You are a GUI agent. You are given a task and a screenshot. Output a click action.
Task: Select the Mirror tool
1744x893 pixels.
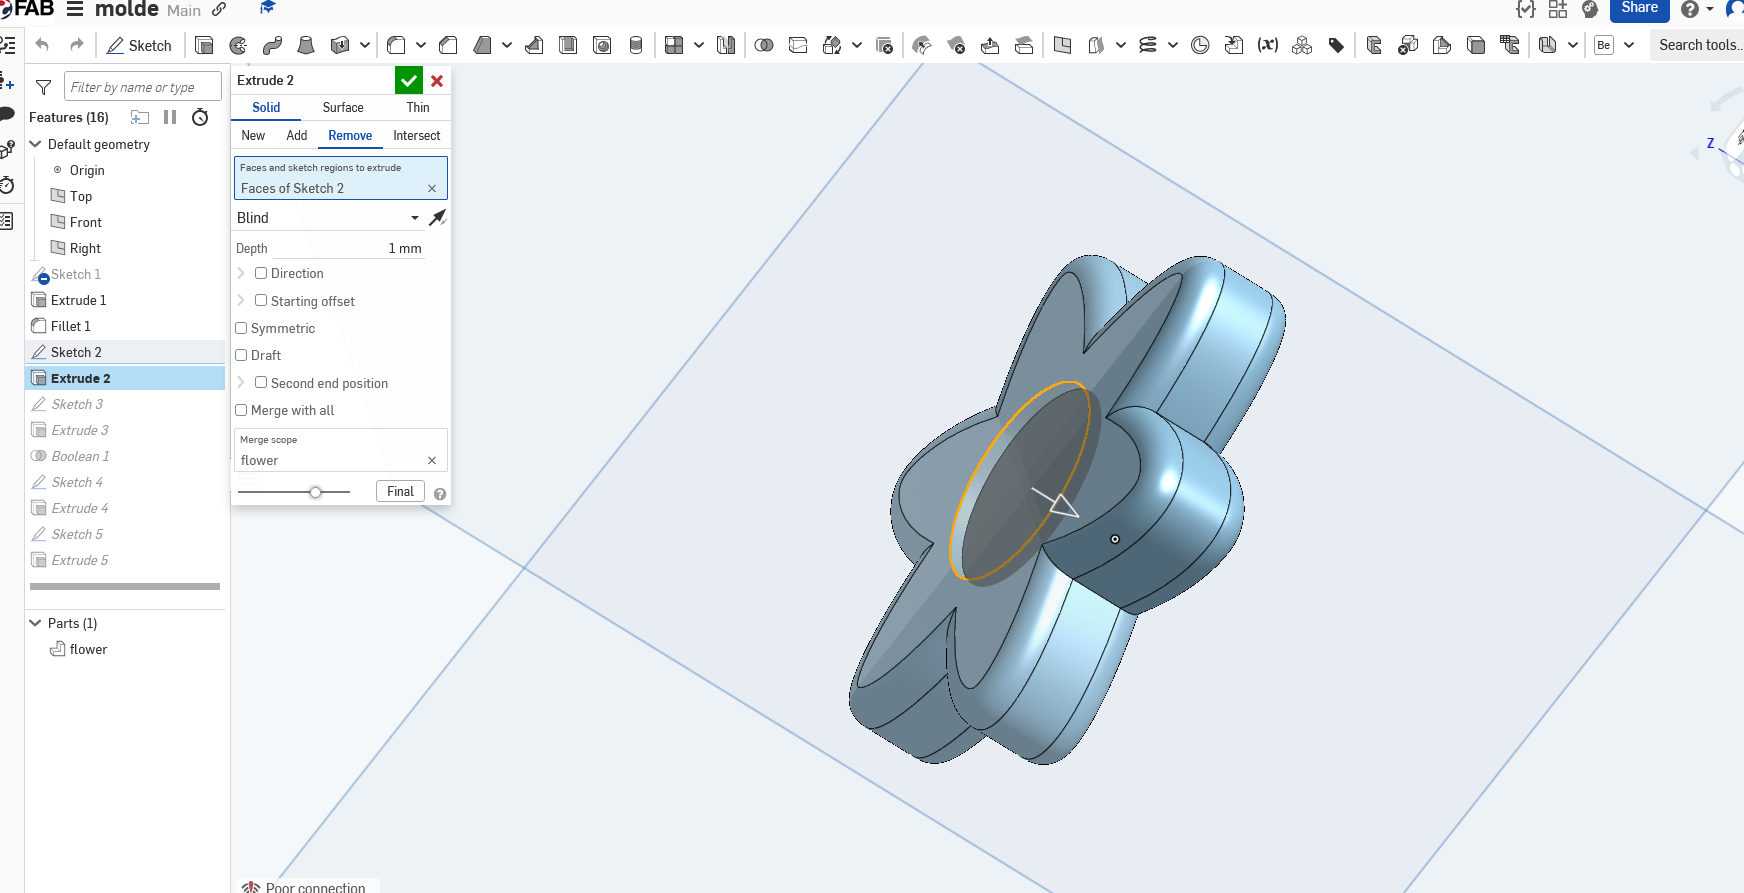pos(726,45)
